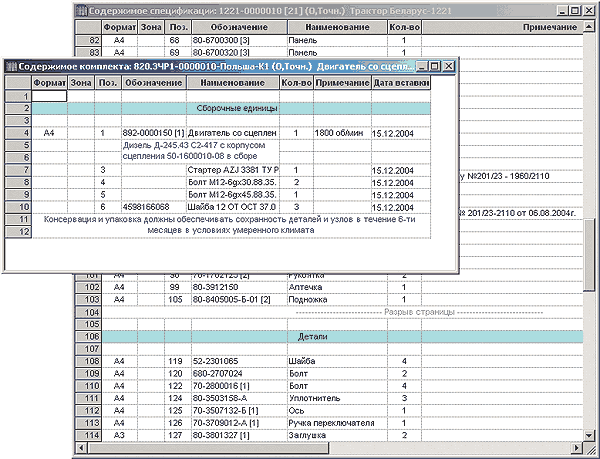Image resolution: width=600 pixels, height=459 pixels.
Task: Click 'Обозначение' column header in kit window
Action: 154,83
